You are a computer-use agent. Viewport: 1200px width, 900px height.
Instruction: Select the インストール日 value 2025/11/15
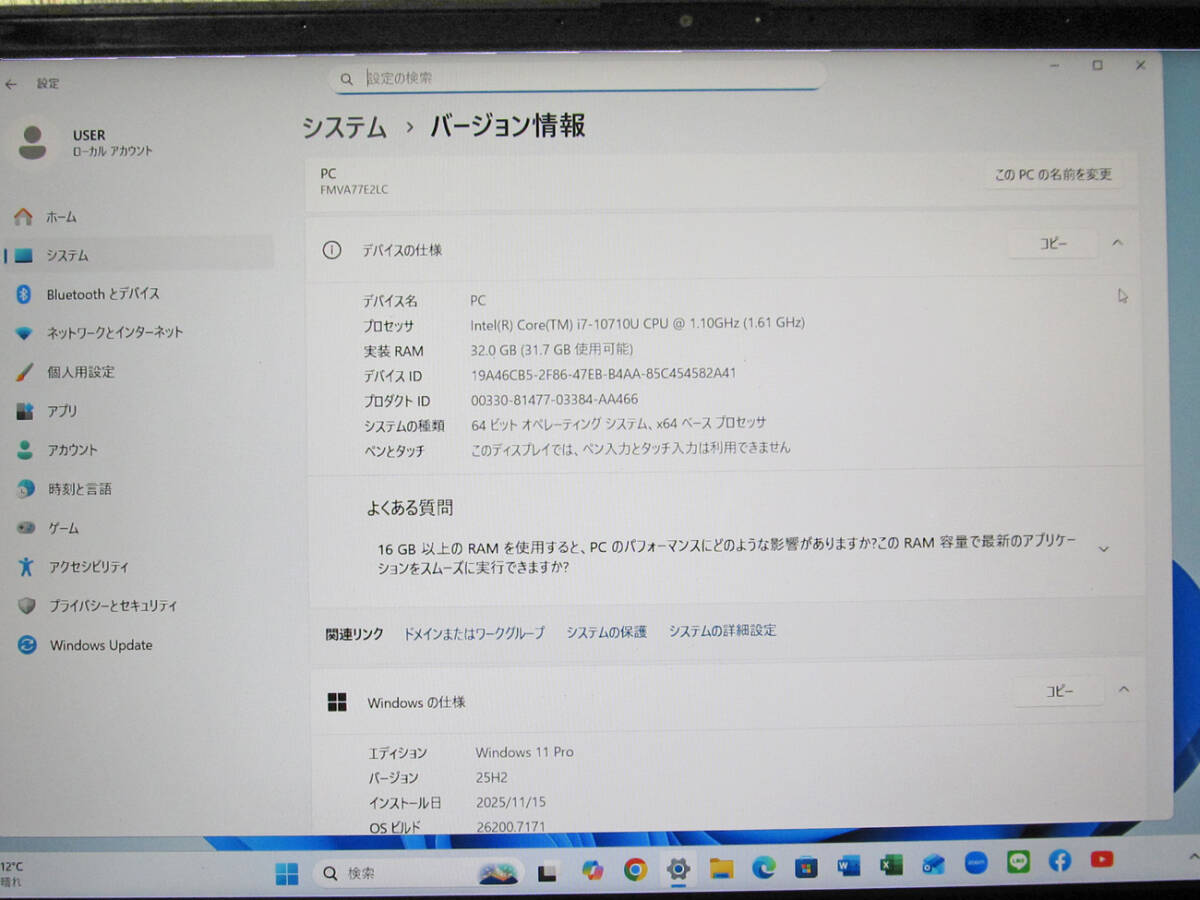point(510,802)
